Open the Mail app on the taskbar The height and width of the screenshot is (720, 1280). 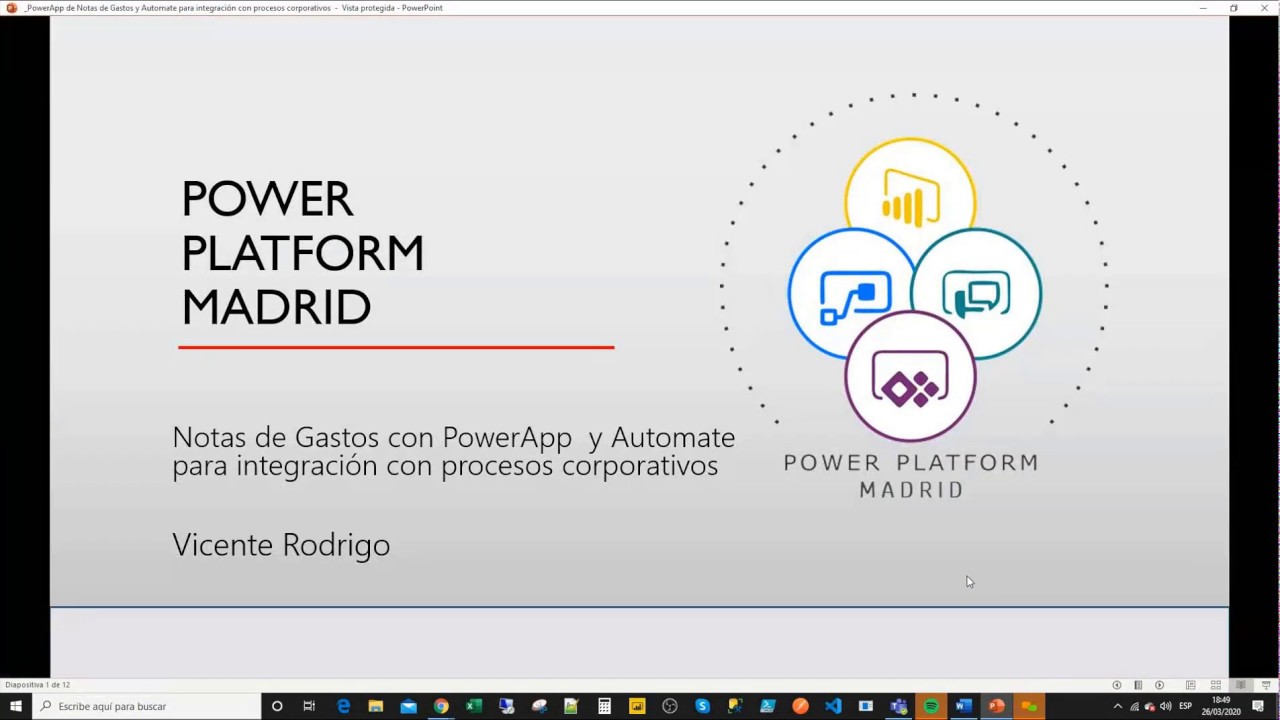[x=408, y=706]
